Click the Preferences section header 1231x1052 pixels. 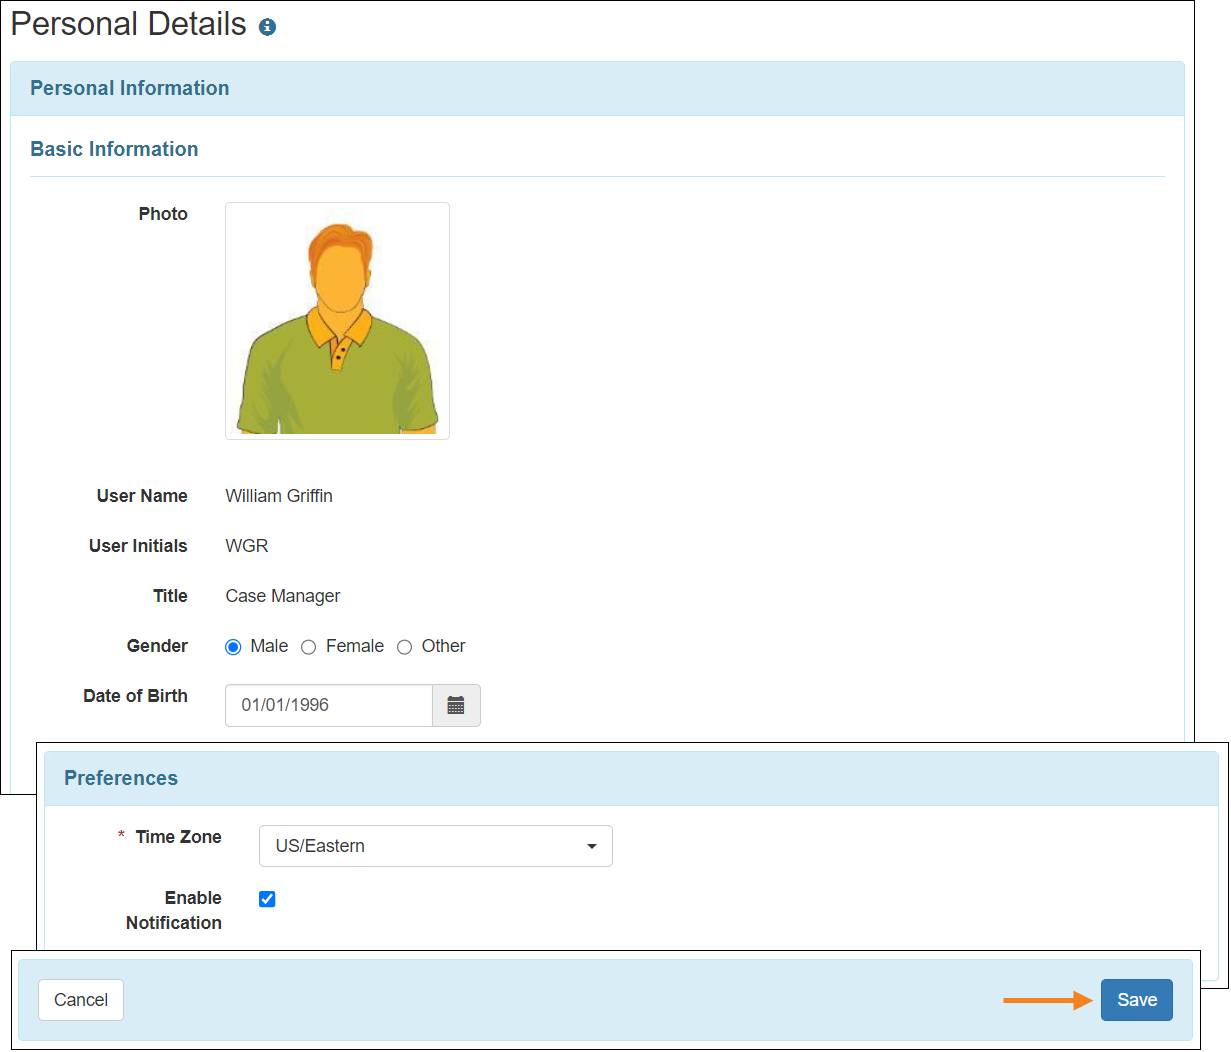(x=120, y=778)
